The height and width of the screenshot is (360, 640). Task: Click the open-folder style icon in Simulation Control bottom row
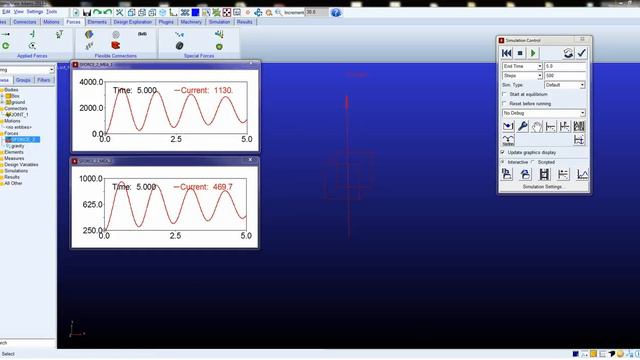525,175
